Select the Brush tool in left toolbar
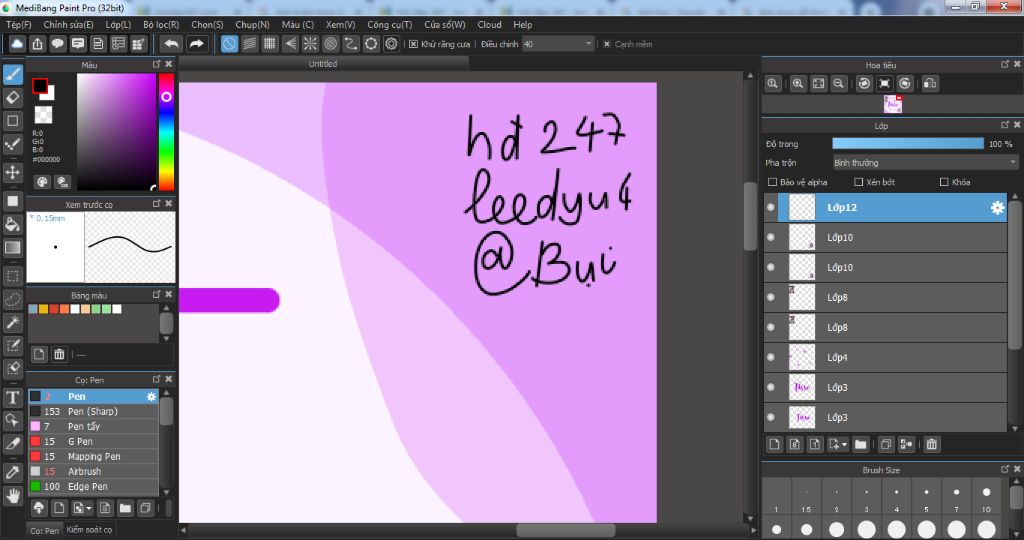This screenshot has height=540, width=1024. [13, 74]
